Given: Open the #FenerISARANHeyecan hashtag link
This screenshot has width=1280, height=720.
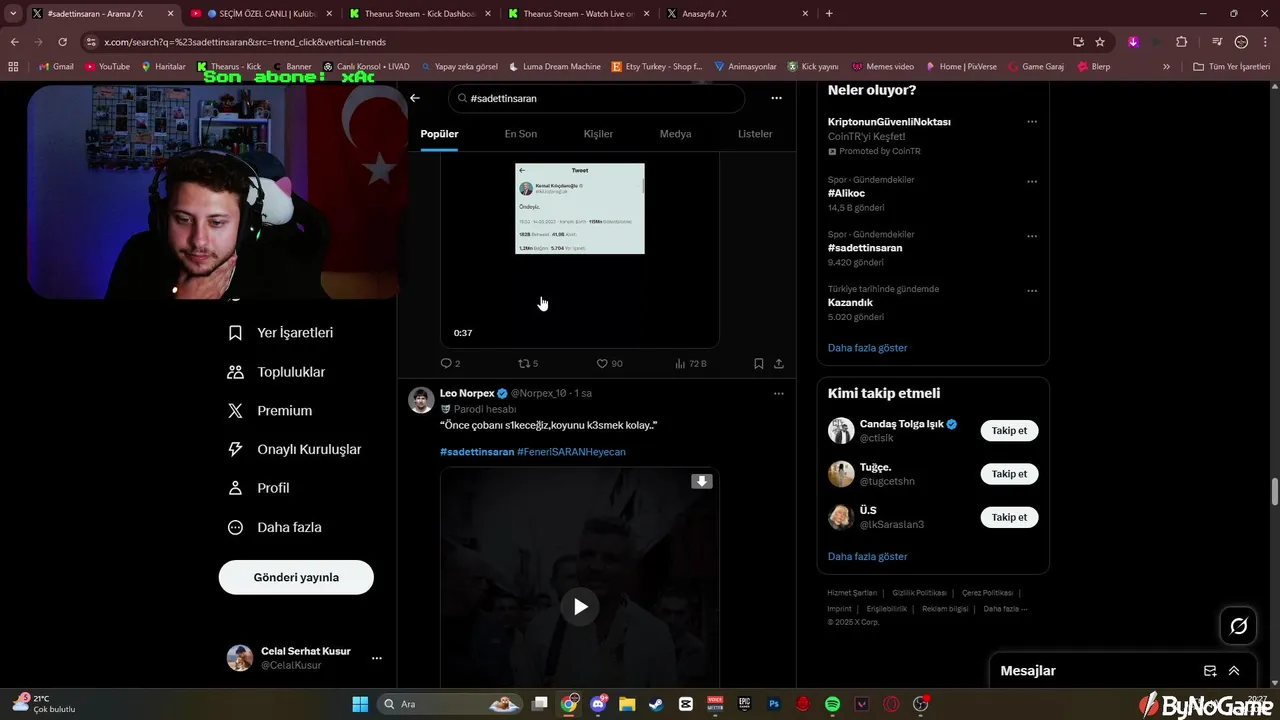Looking at the screenshot, I should [x=571, y=452].
